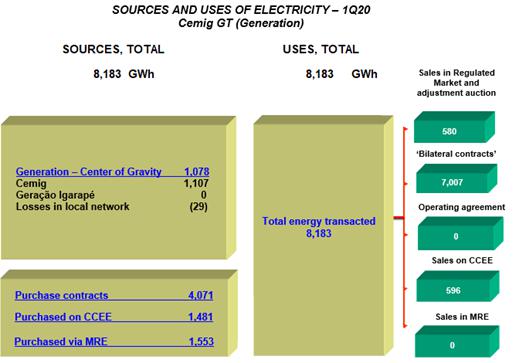Select the Sales in MRE box showing 0
The height and width of the screenshot is (363, 519).
point(457,341)
